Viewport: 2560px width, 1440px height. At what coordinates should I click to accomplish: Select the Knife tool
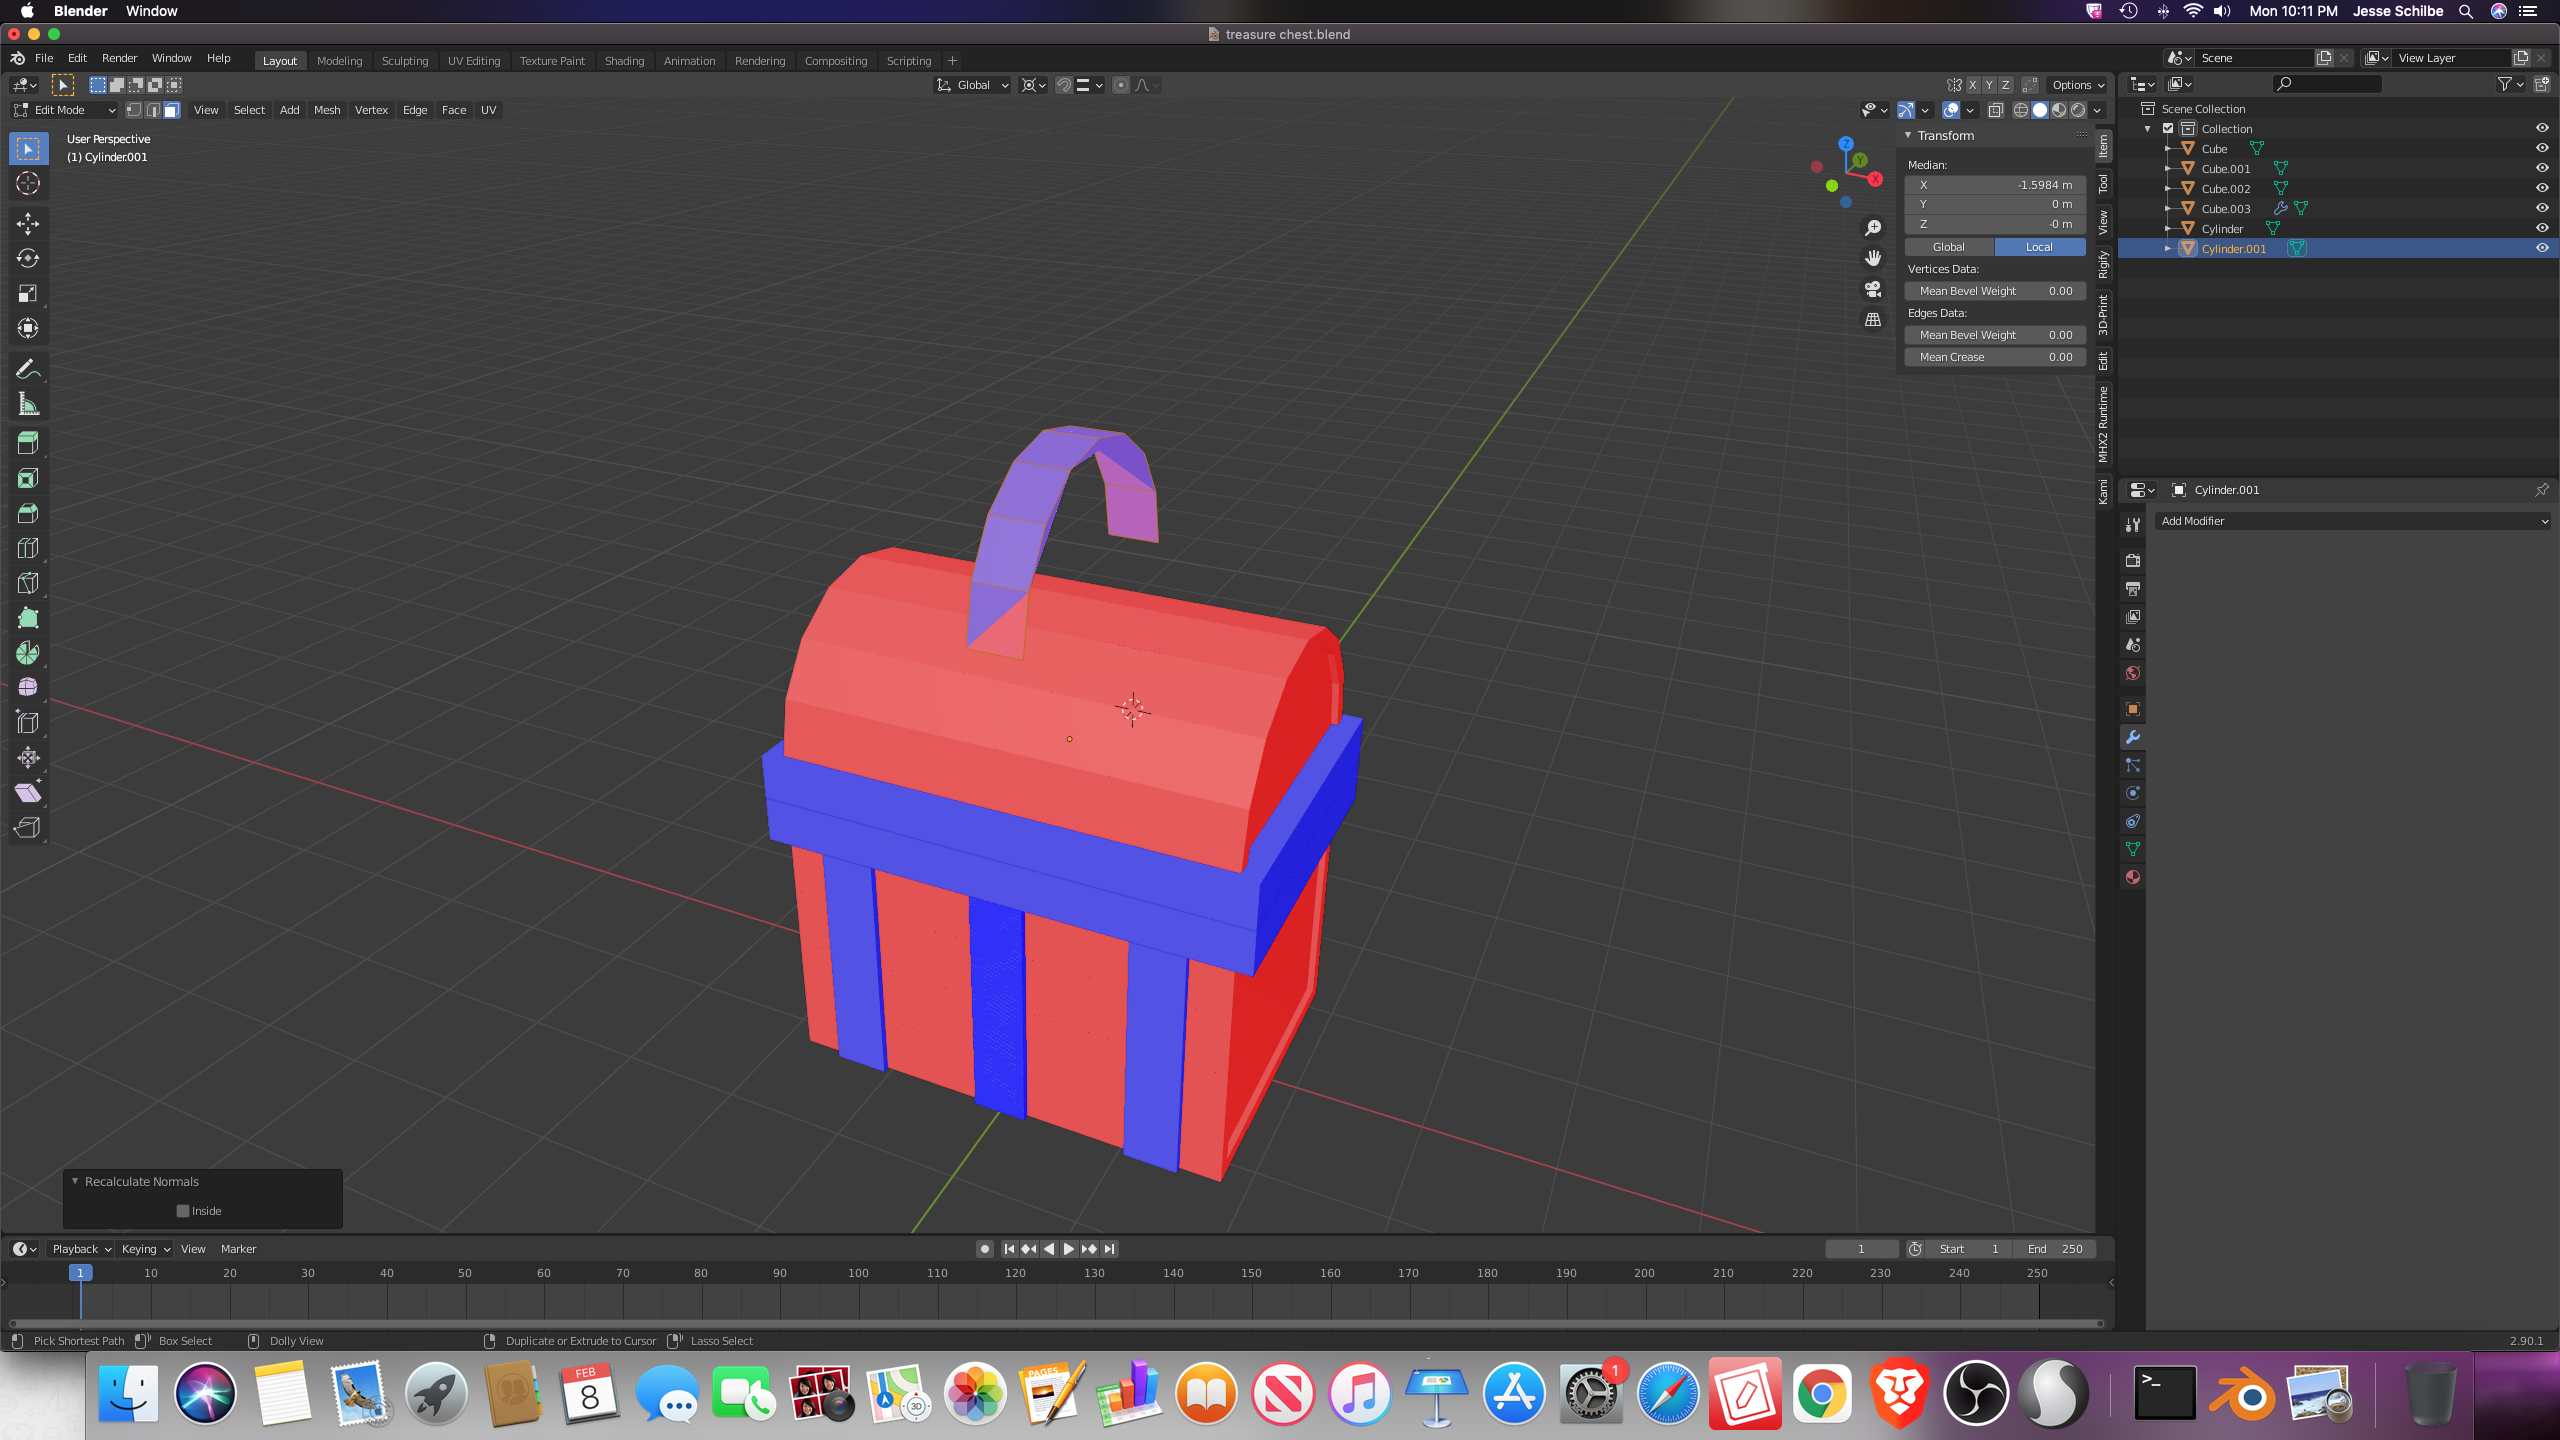click(28, 583)
